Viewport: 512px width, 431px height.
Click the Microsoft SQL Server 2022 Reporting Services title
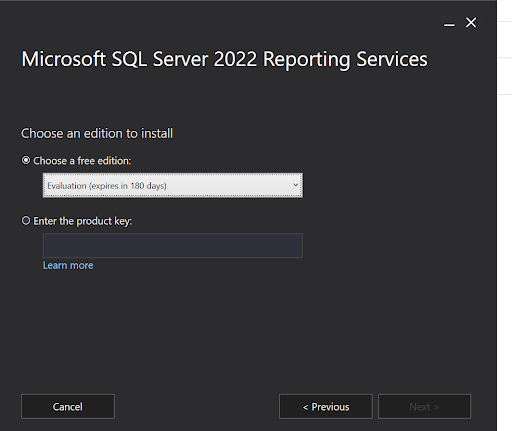click(224, 60)
